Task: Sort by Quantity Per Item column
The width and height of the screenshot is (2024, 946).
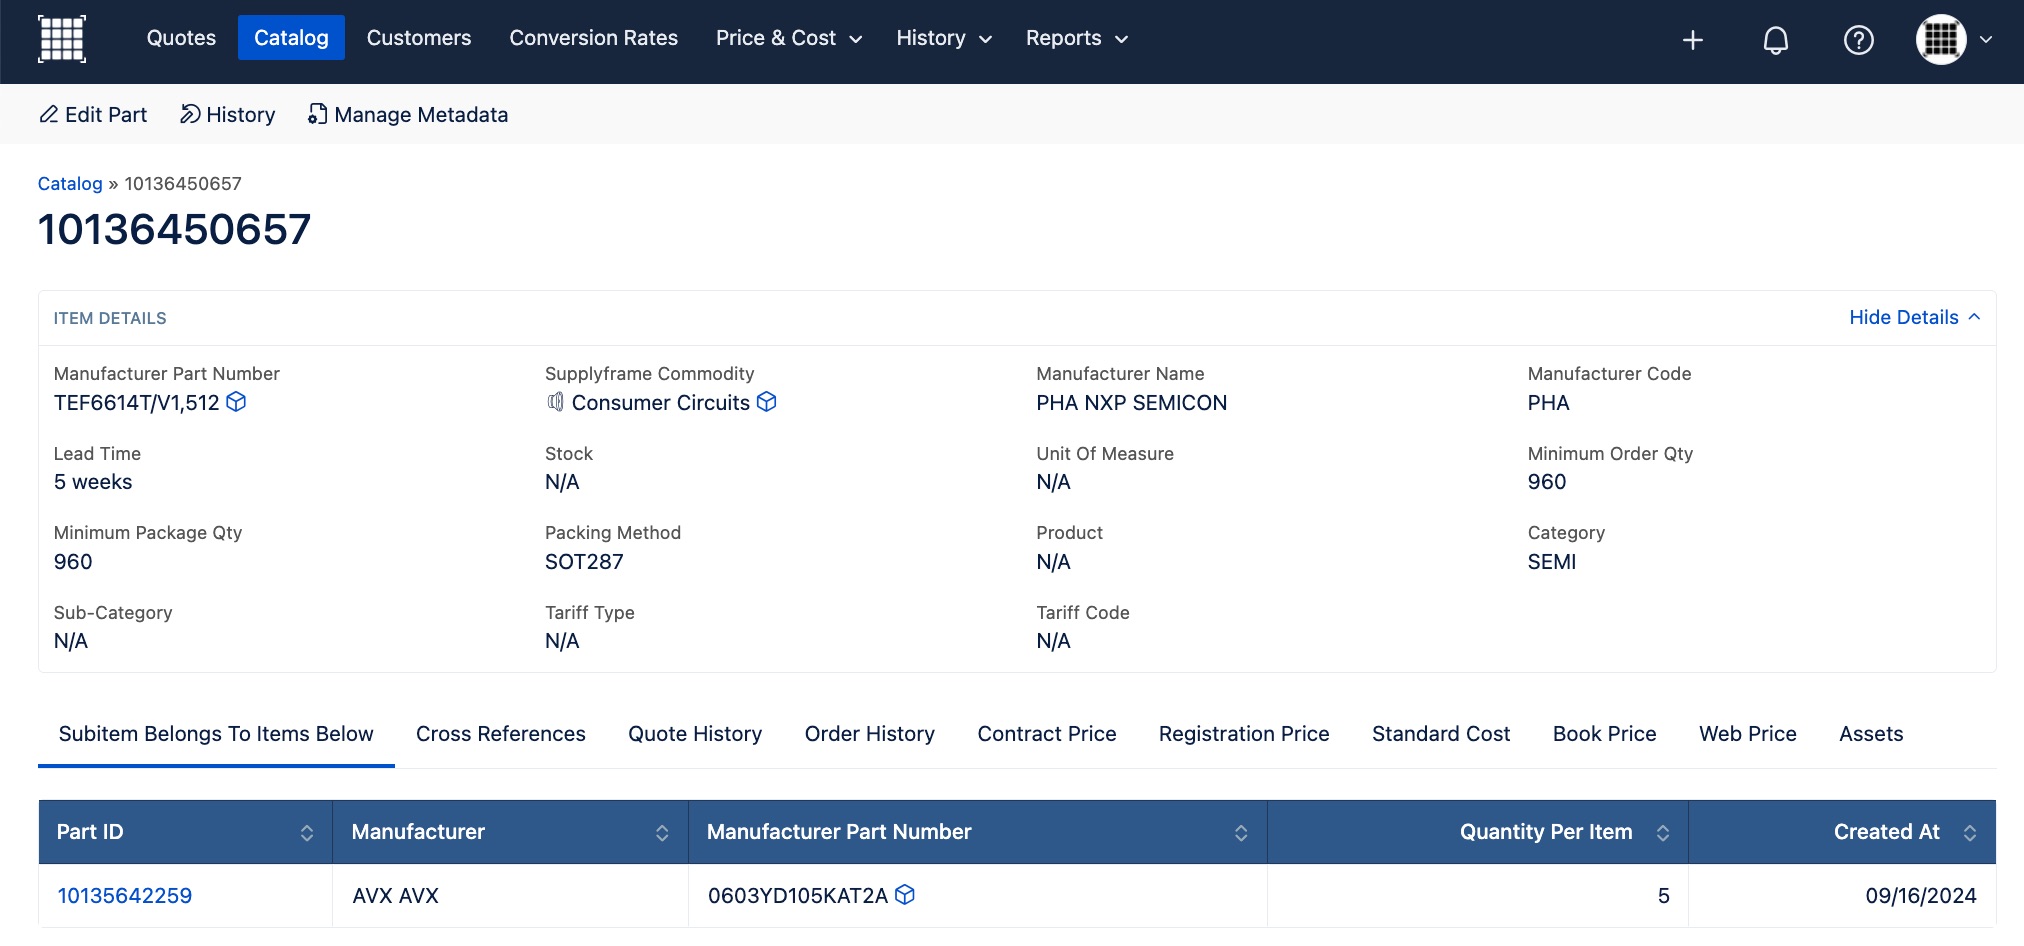Action: (1663, 833)
